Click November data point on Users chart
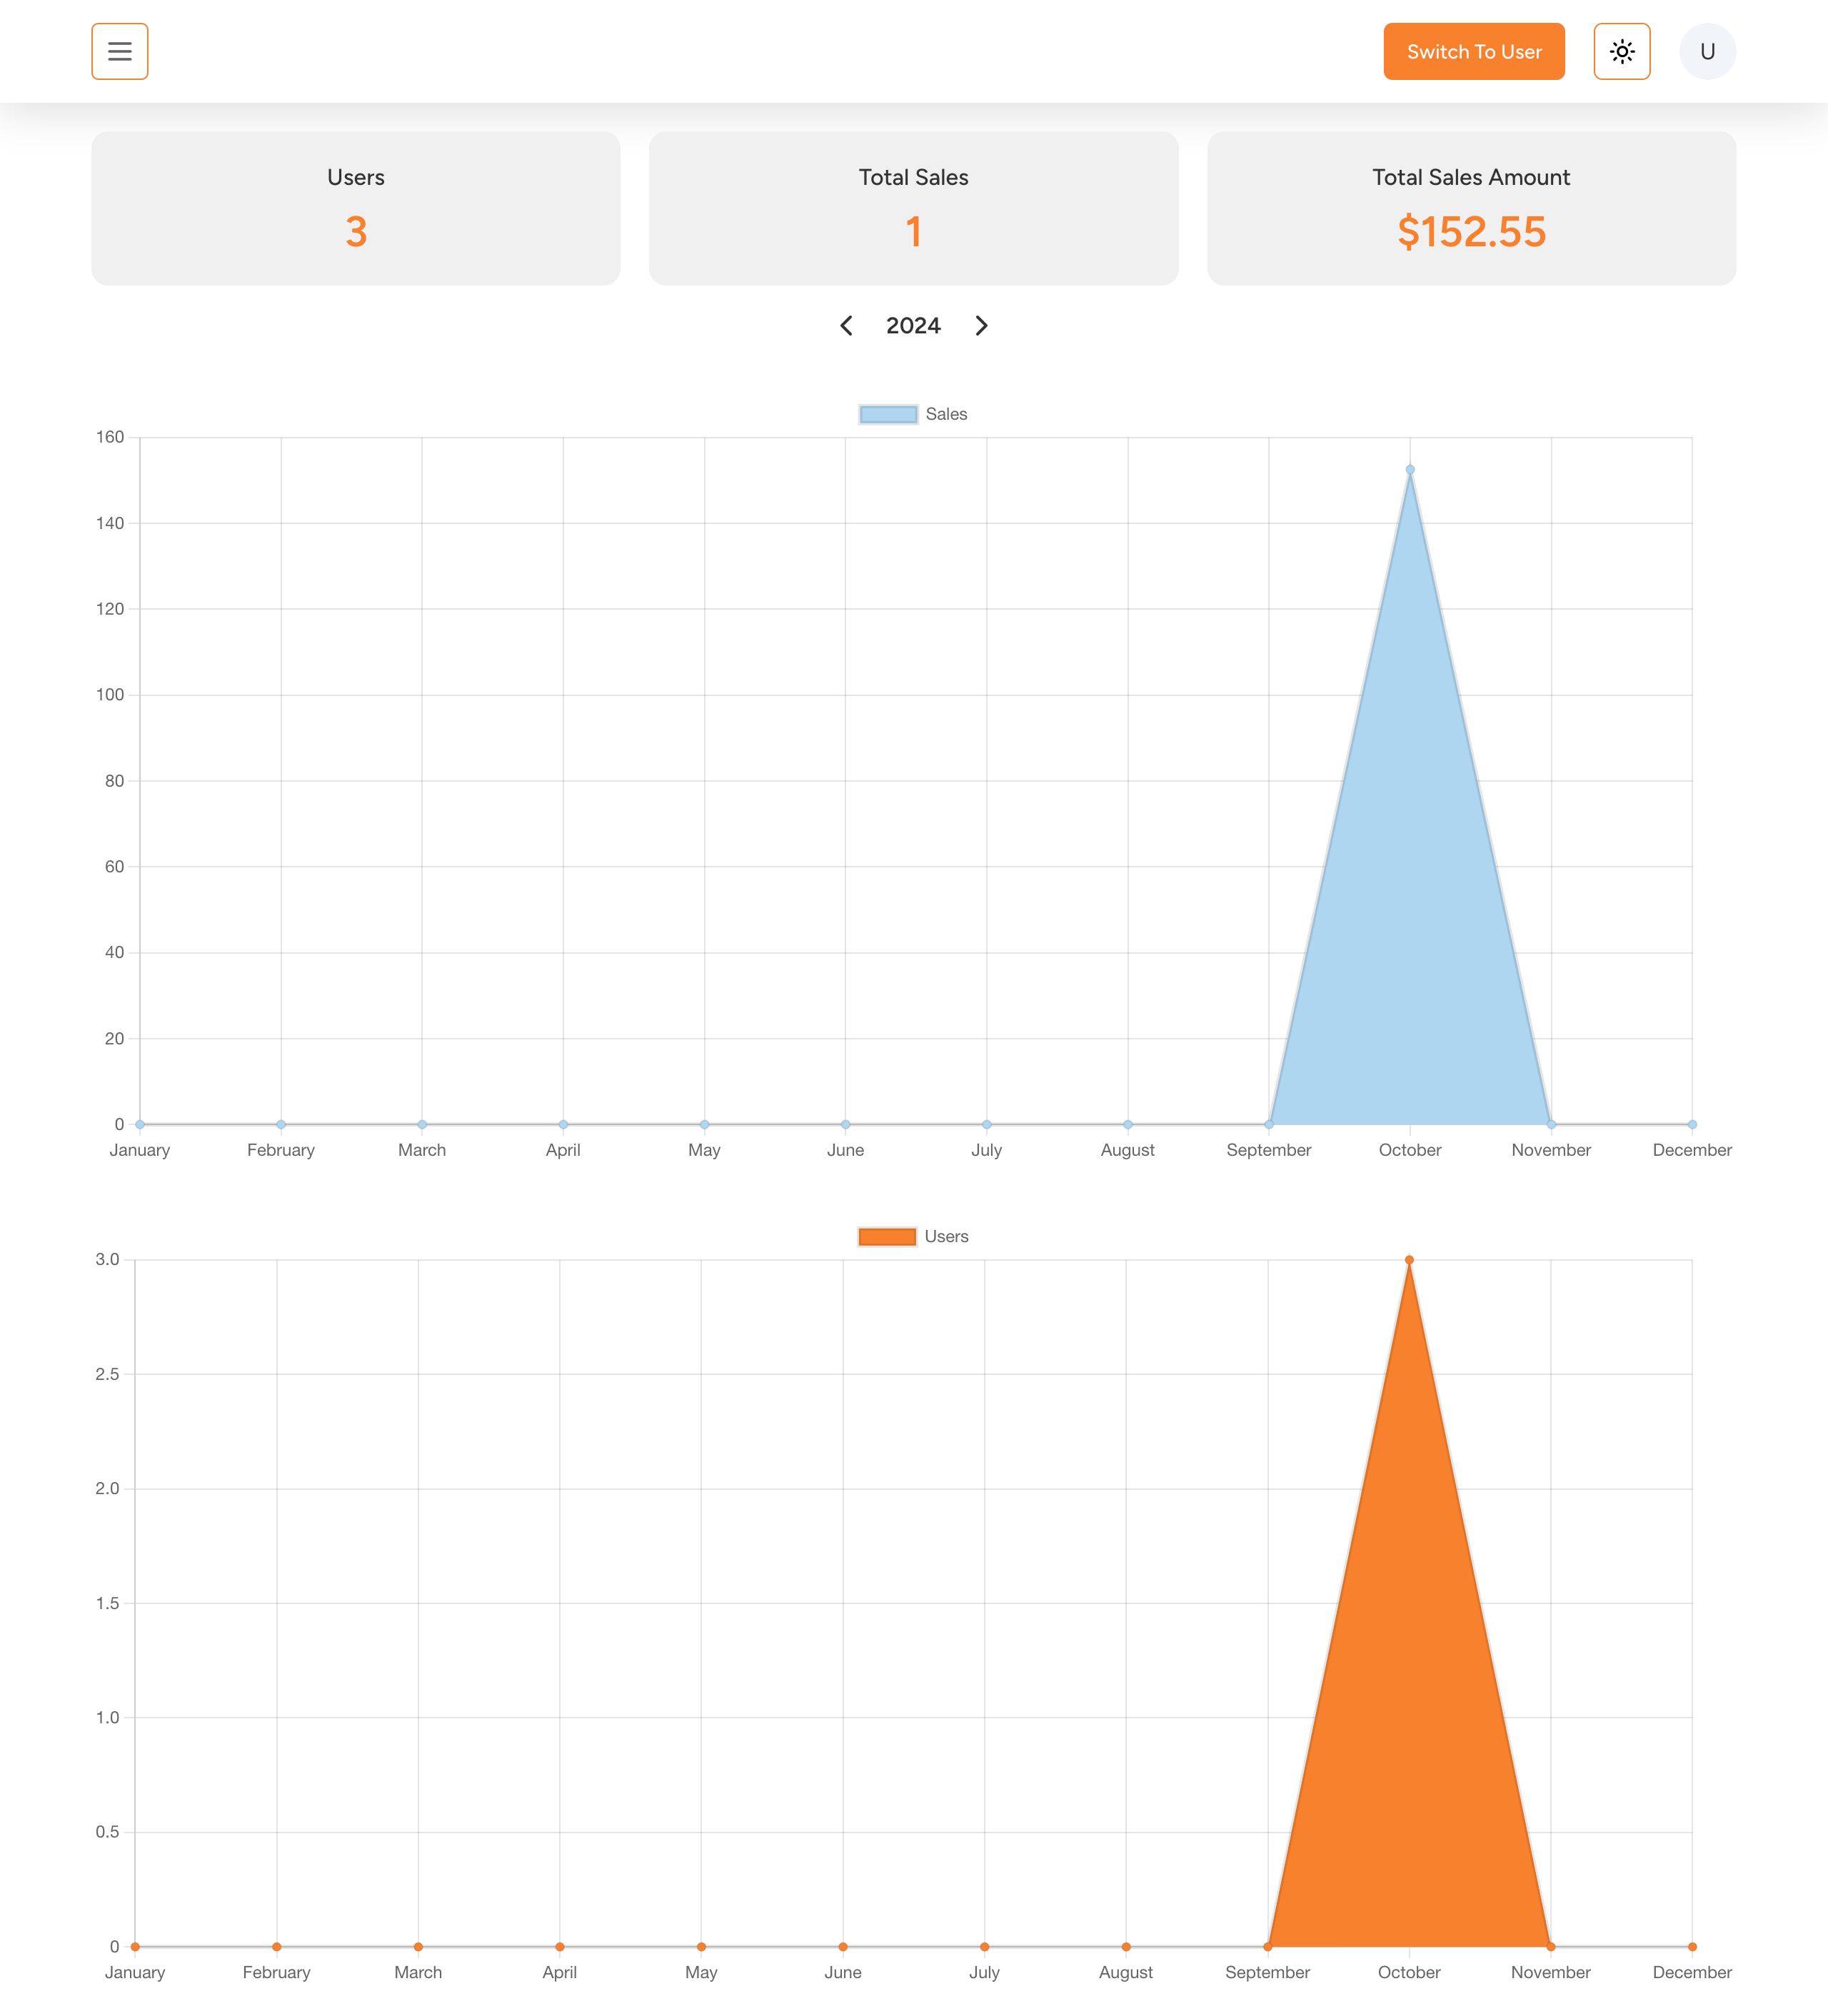Image resolution: width=1828 pixels, height=2016 pixels. pos(1551,1947)
